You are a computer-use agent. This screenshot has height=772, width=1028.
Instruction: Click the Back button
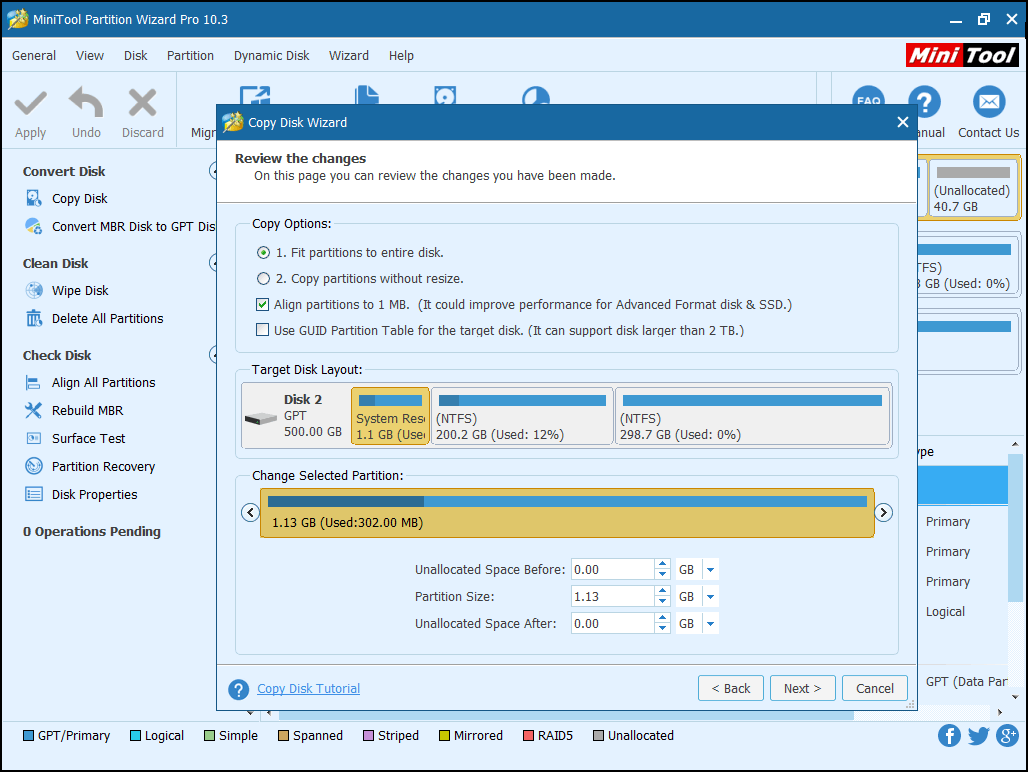tap(731, 688)
